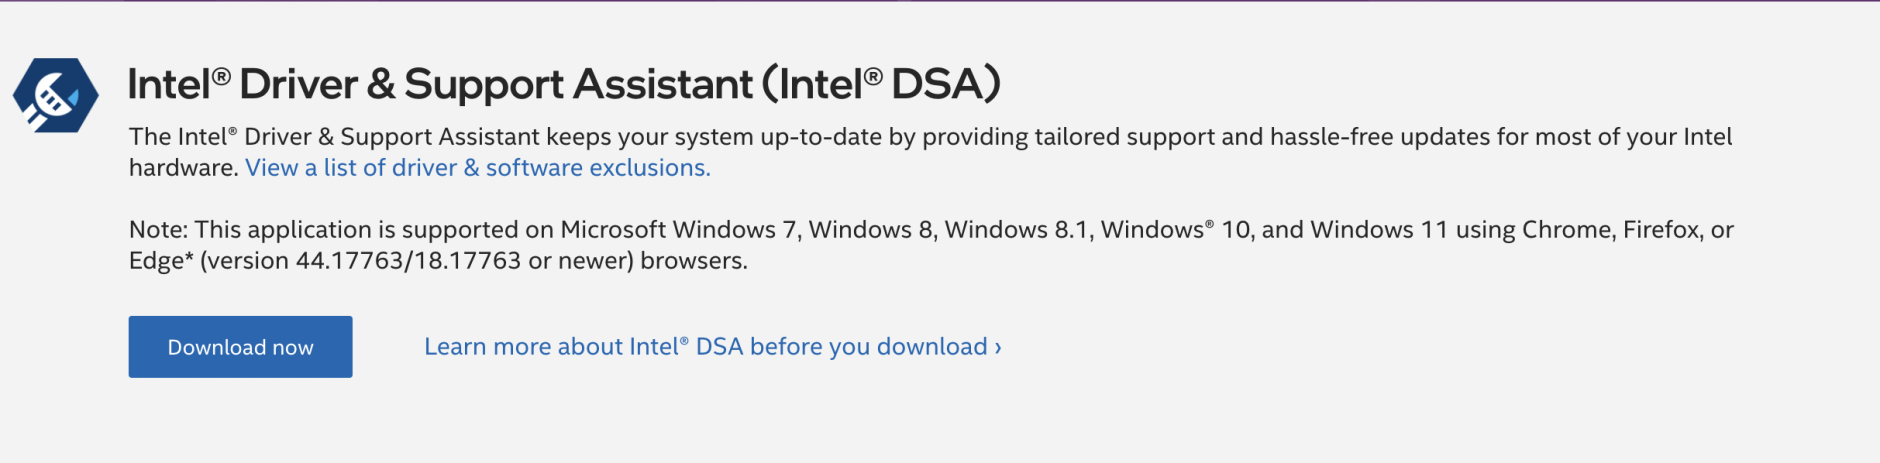Click the word 'Chrome' in the note
Image resolution: width=1880 pixels, height=463 pixels.
click(1565, 230)
